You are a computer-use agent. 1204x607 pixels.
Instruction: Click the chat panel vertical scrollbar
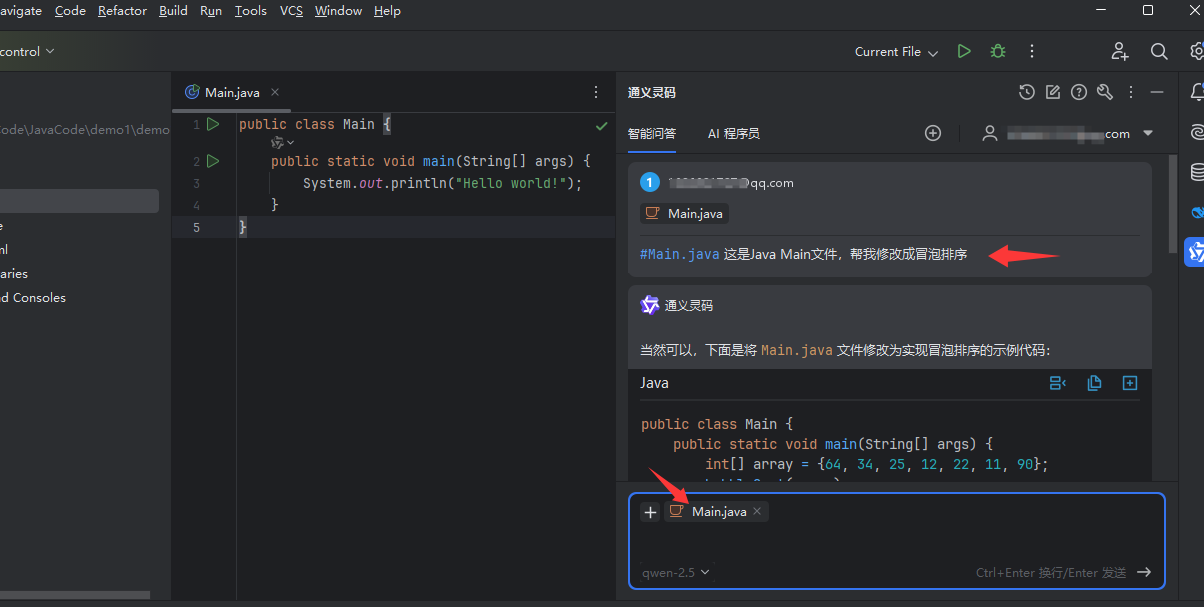[1173, 204]
